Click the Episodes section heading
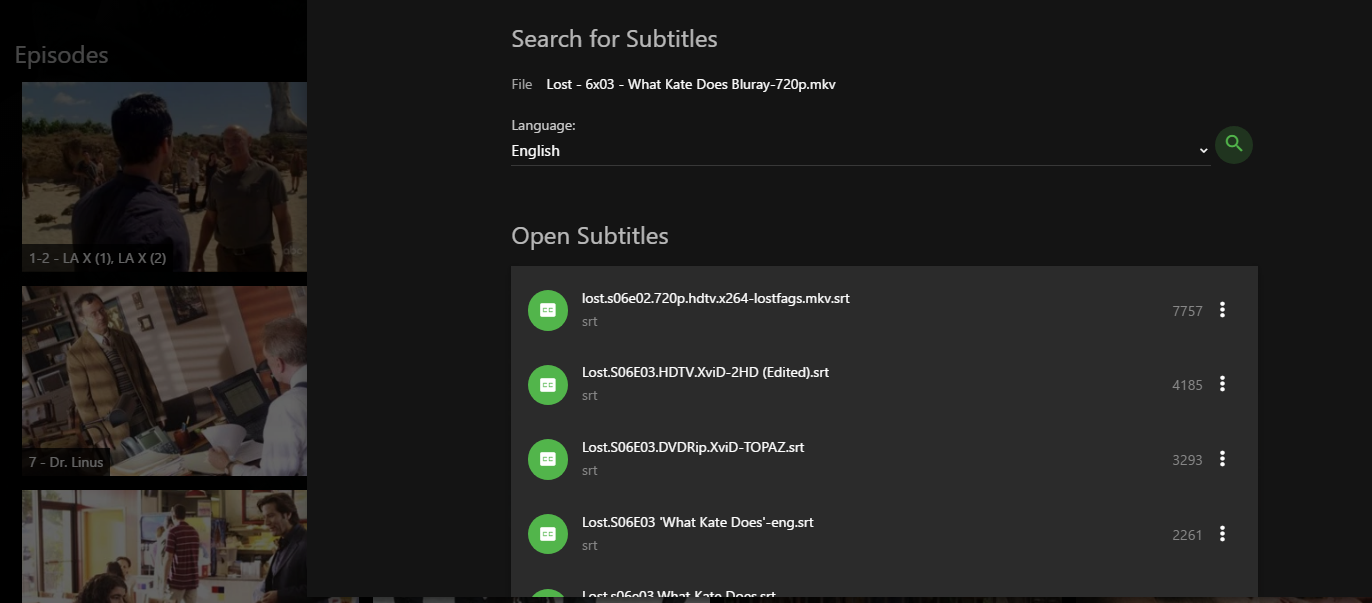The image size is (1372, 603). point(61,55)
